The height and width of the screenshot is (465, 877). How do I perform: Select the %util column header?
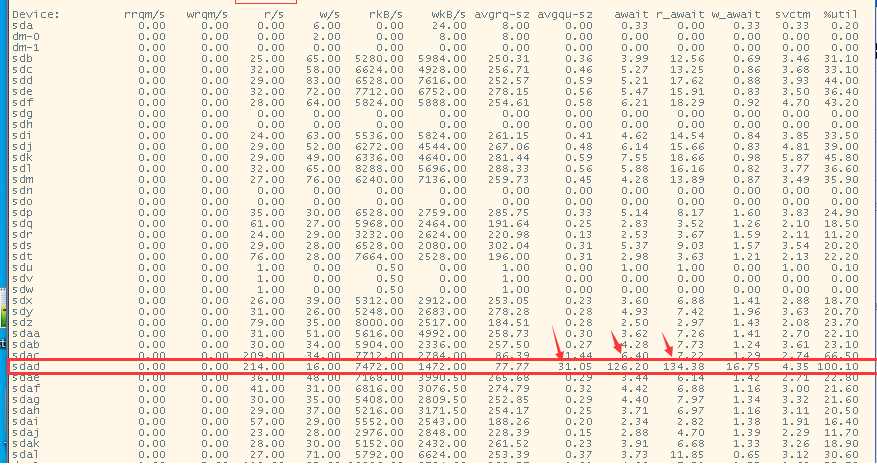click(x=841, y=15)
